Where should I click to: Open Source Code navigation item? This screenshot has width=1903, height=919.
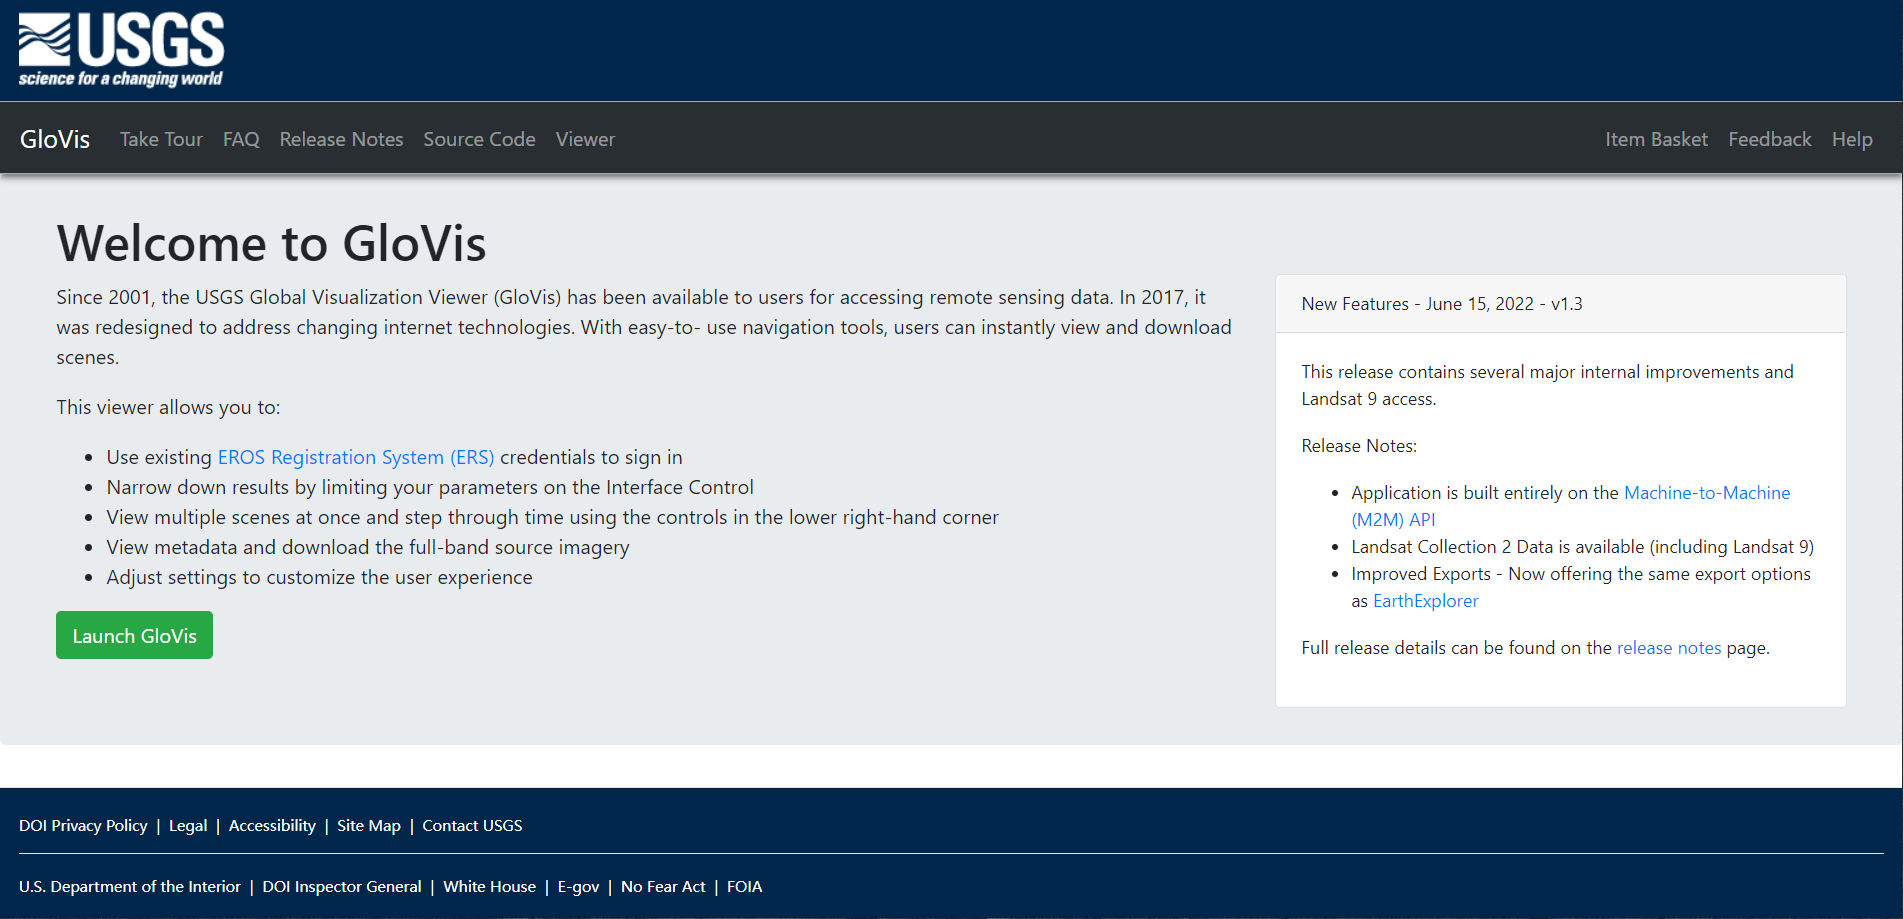(x=479, y=139)
